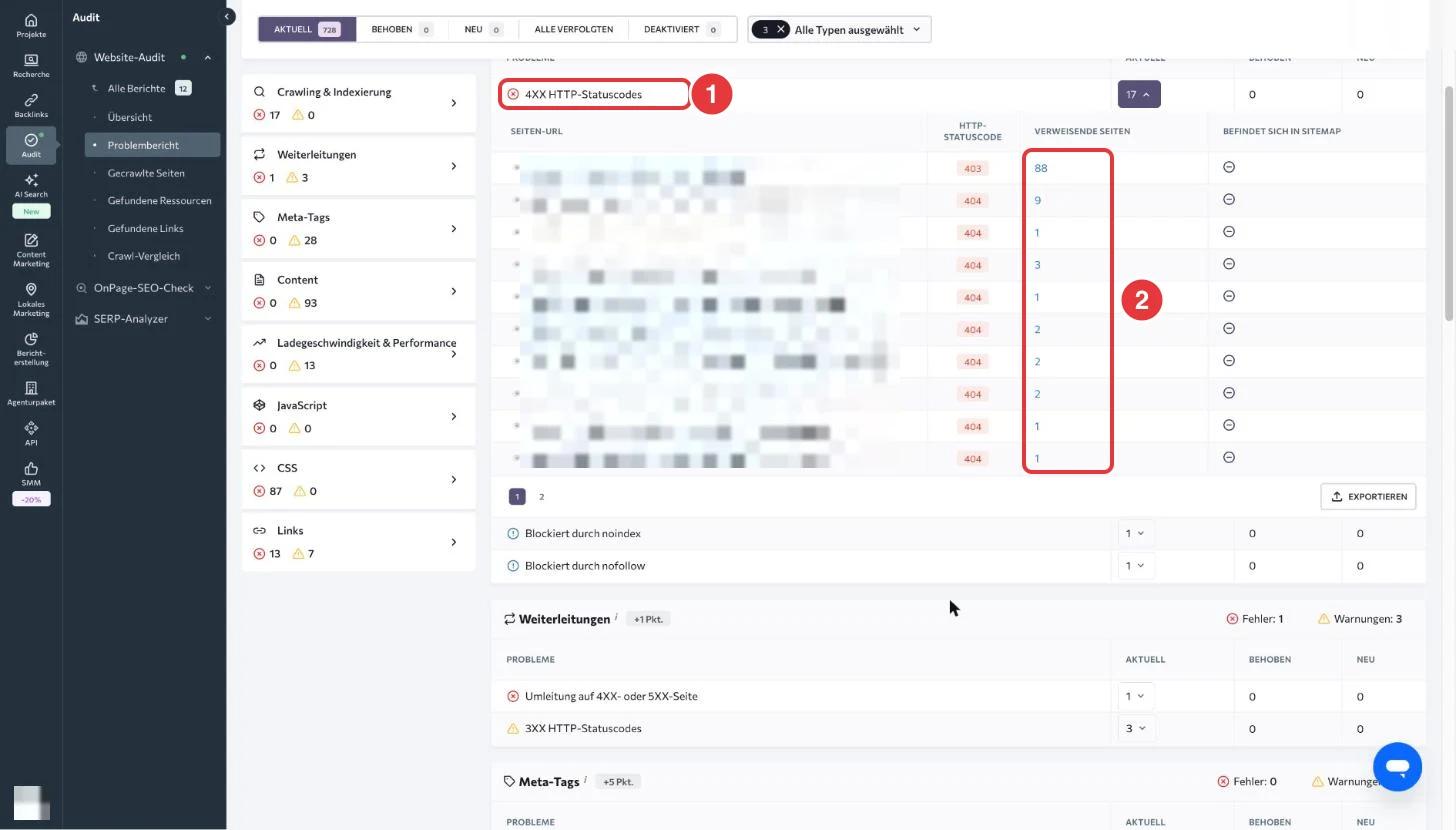
Task: Open Content Marketing sidebar icon
Action: 31,250
